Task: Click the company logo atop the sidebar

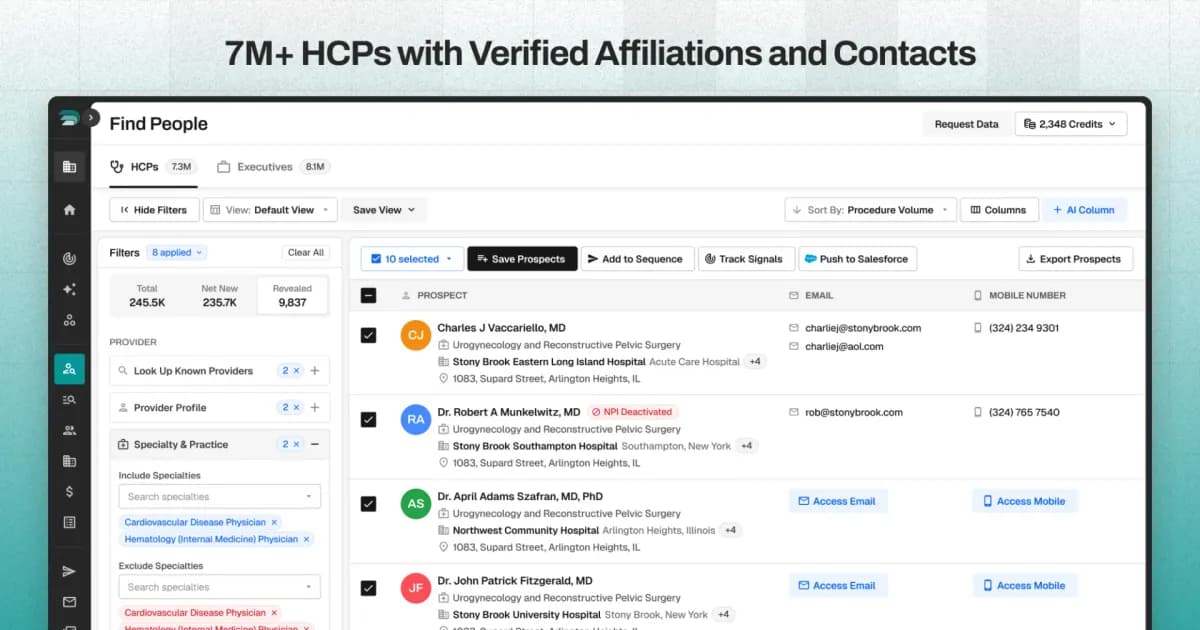Action: pos(69,118)
